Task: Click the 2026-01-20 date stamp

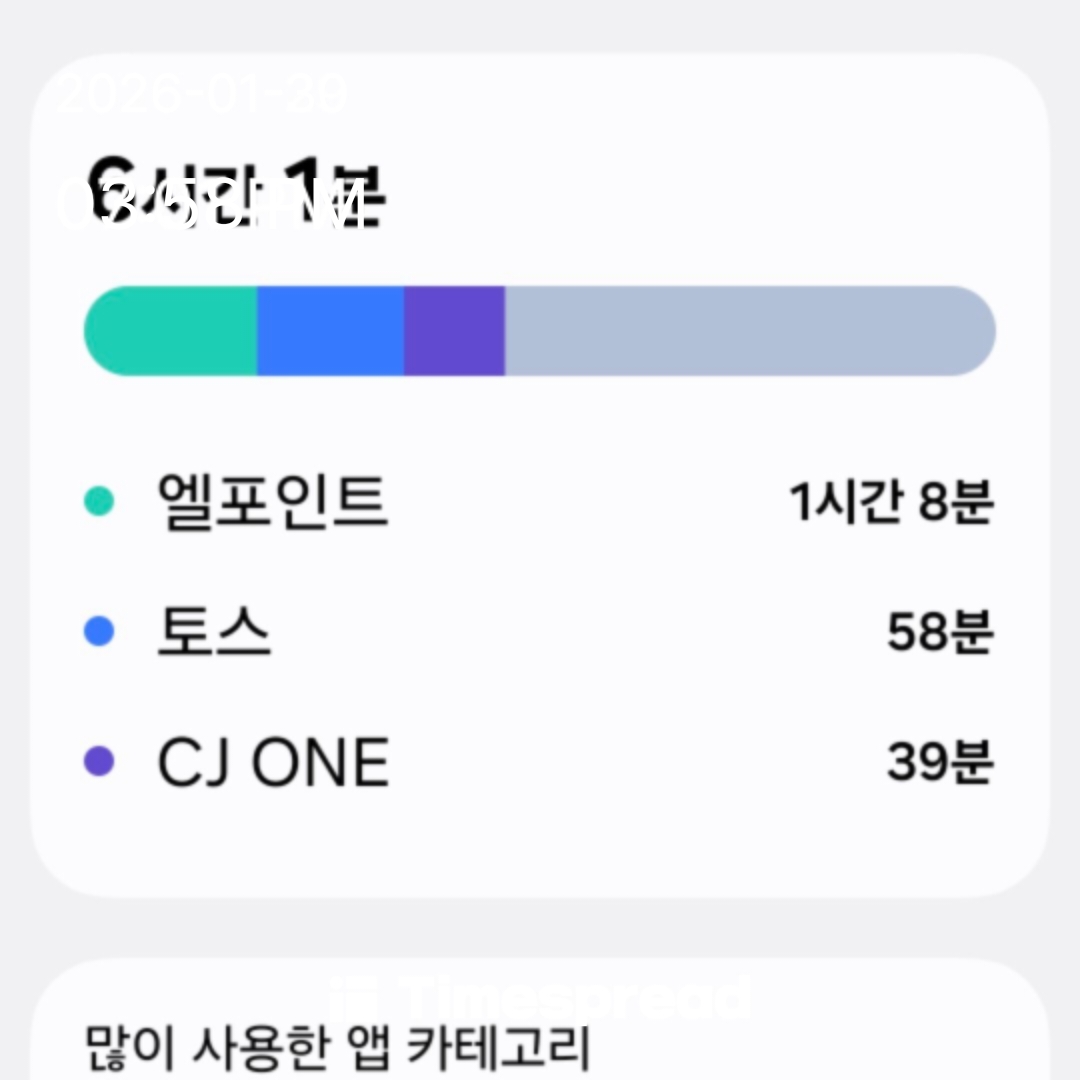Action: pos(203,95)
